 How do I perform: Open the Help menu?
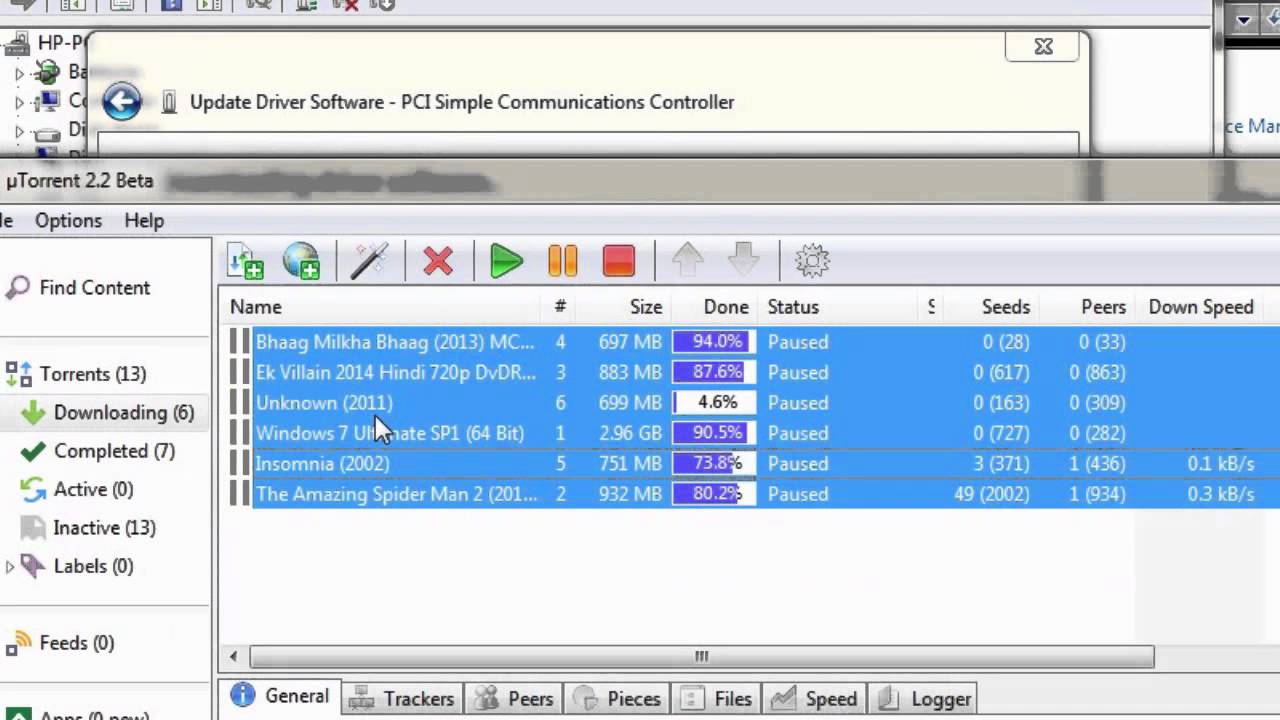(x=144, y=221)
